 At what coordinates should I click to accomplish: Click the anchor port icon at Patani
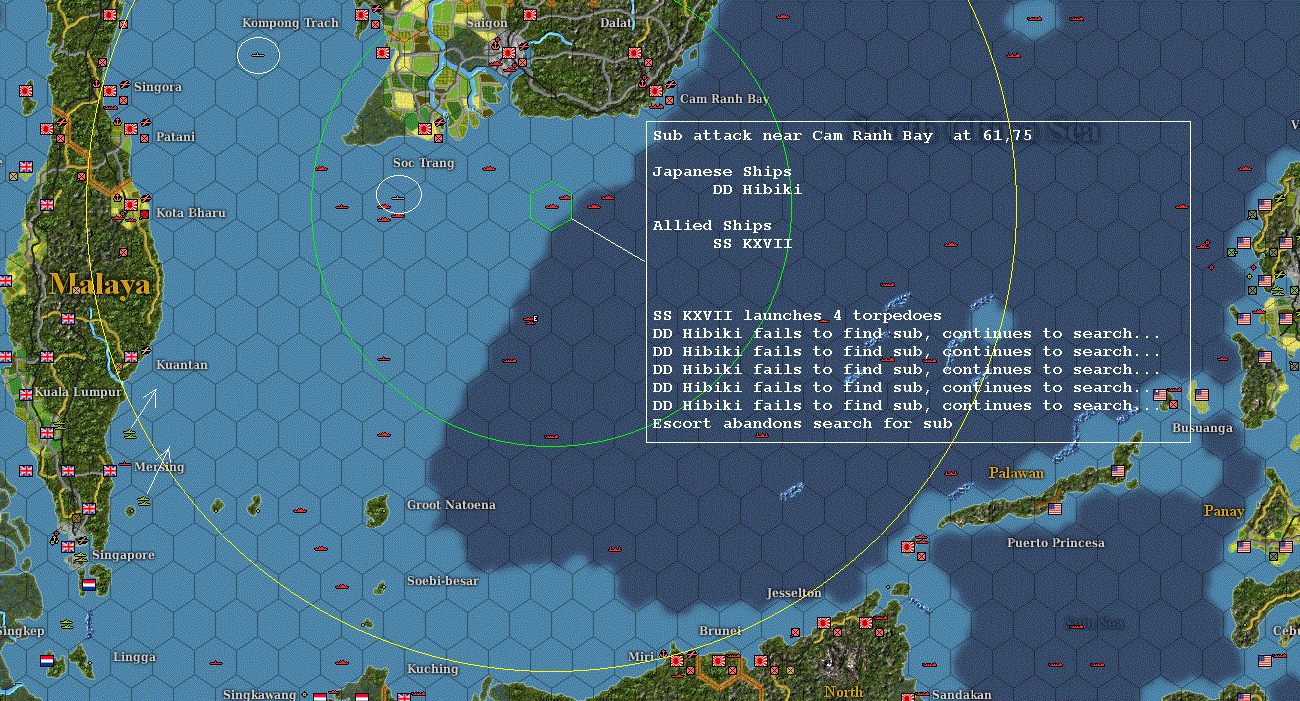(x=117, y=124)
